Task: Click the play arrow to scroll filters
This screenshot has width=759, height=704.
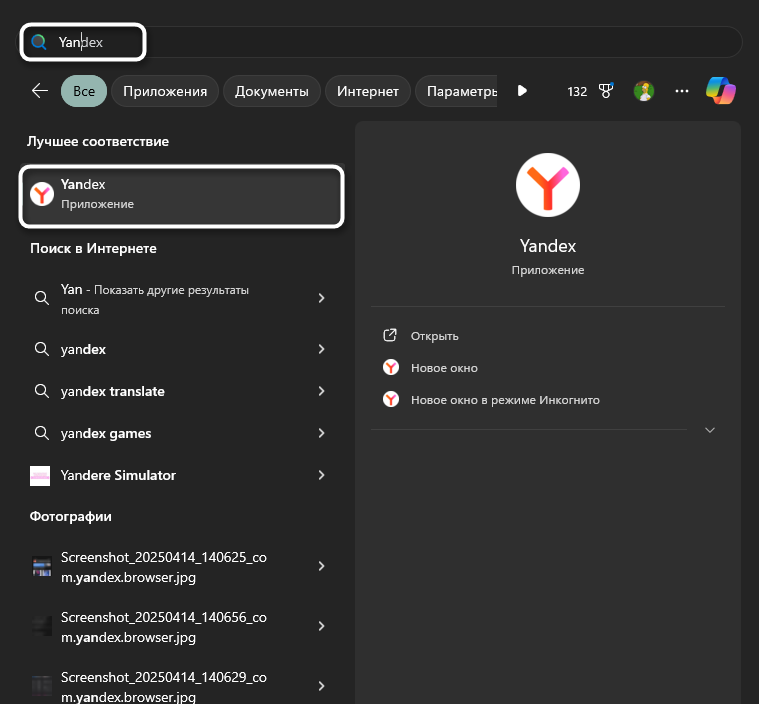Action: coord(522,91)
